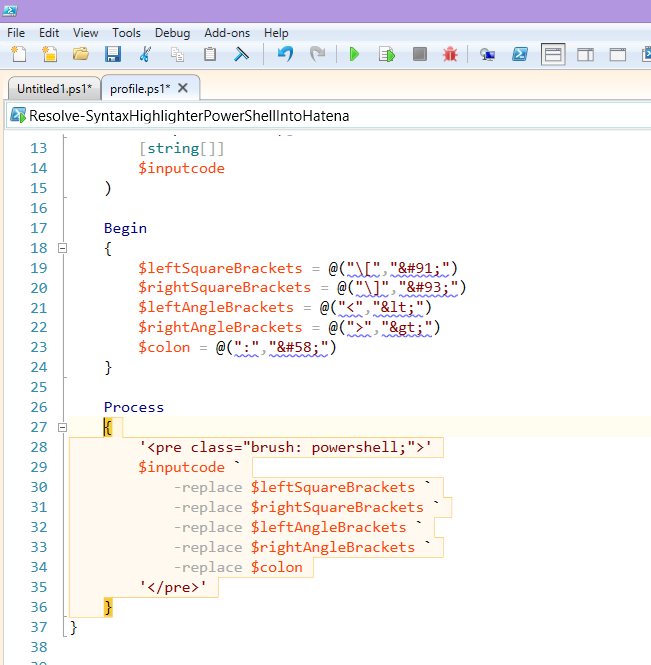Screen dimensions: 651x665
Task: Click the pre class brush string on line 28
Action: 285,447
